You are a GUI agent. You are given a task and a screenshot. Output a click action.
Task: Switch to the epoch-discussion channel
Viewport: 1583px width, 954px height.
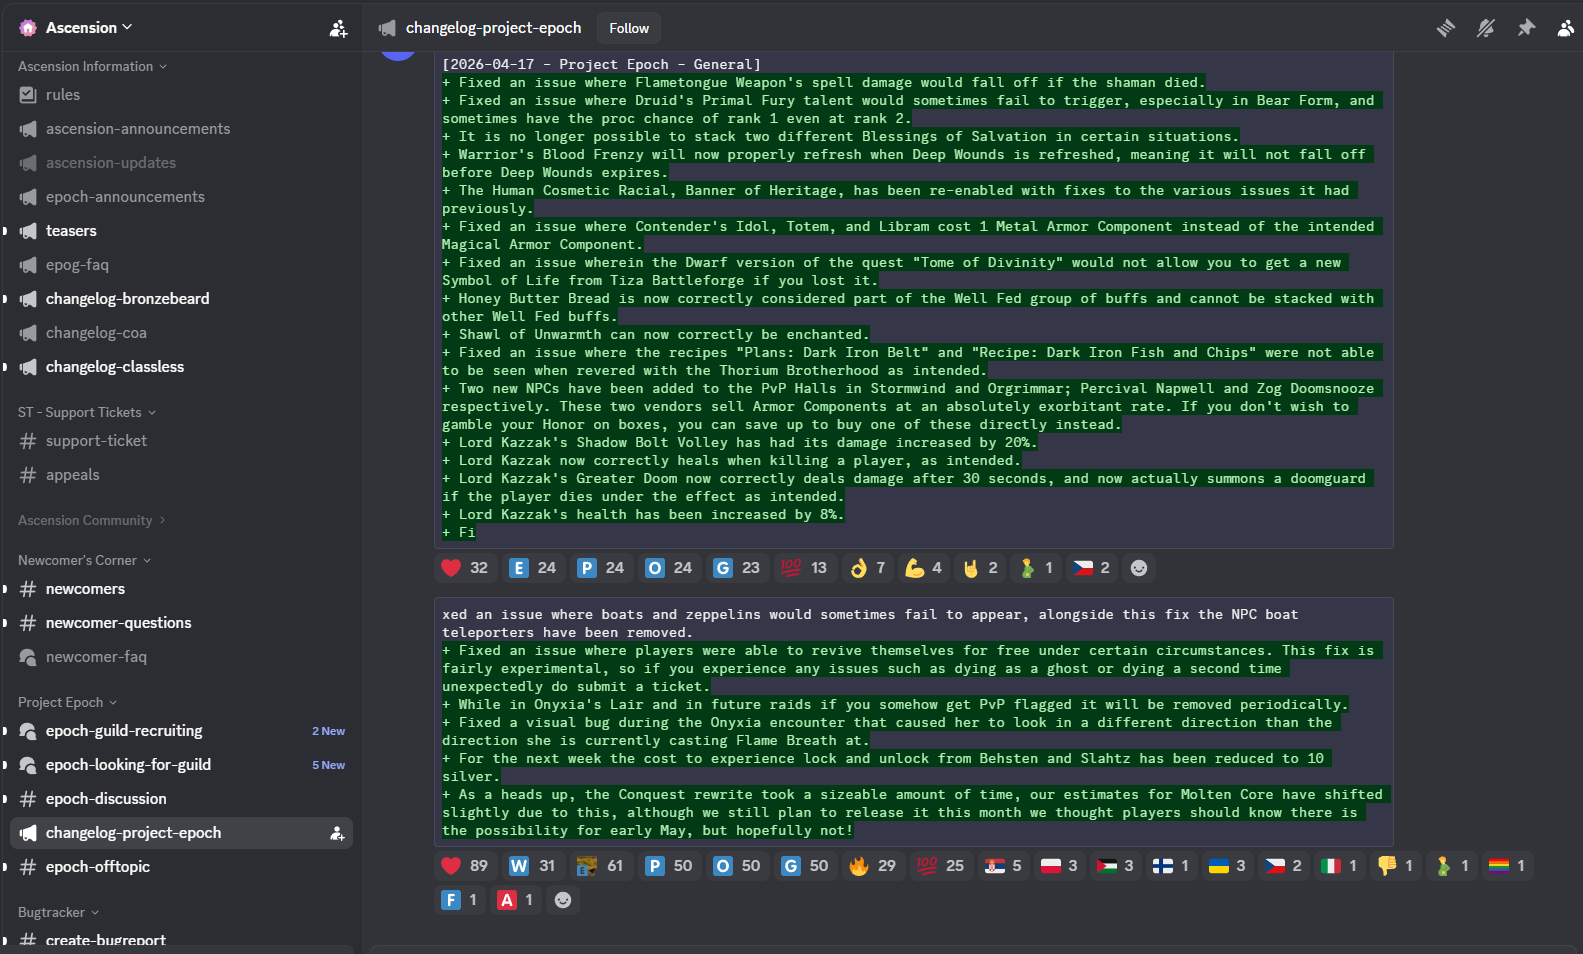[x=181, y=799]
